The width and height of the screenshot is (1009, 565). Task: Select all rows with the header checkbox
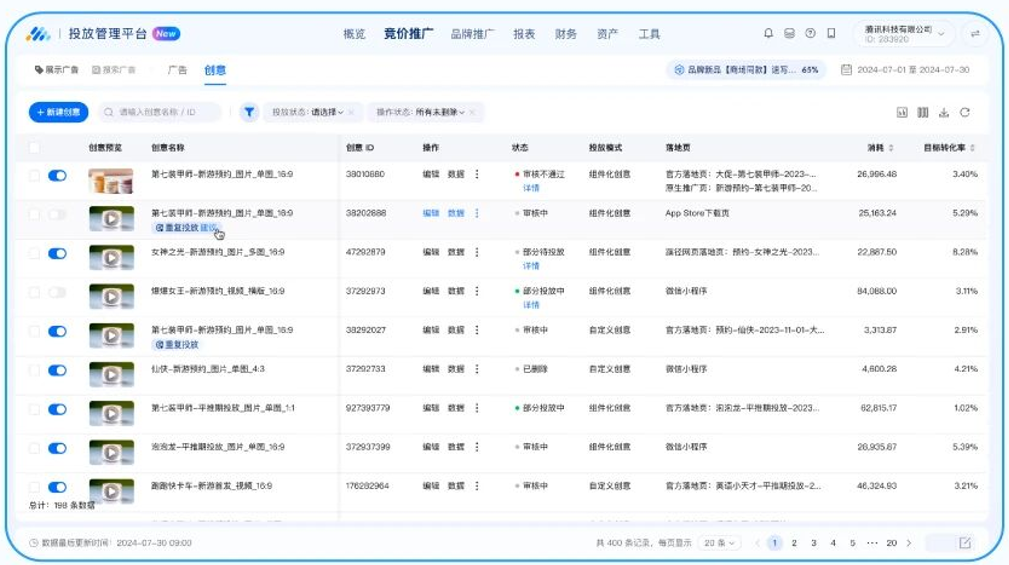click(x=35, y=148)
